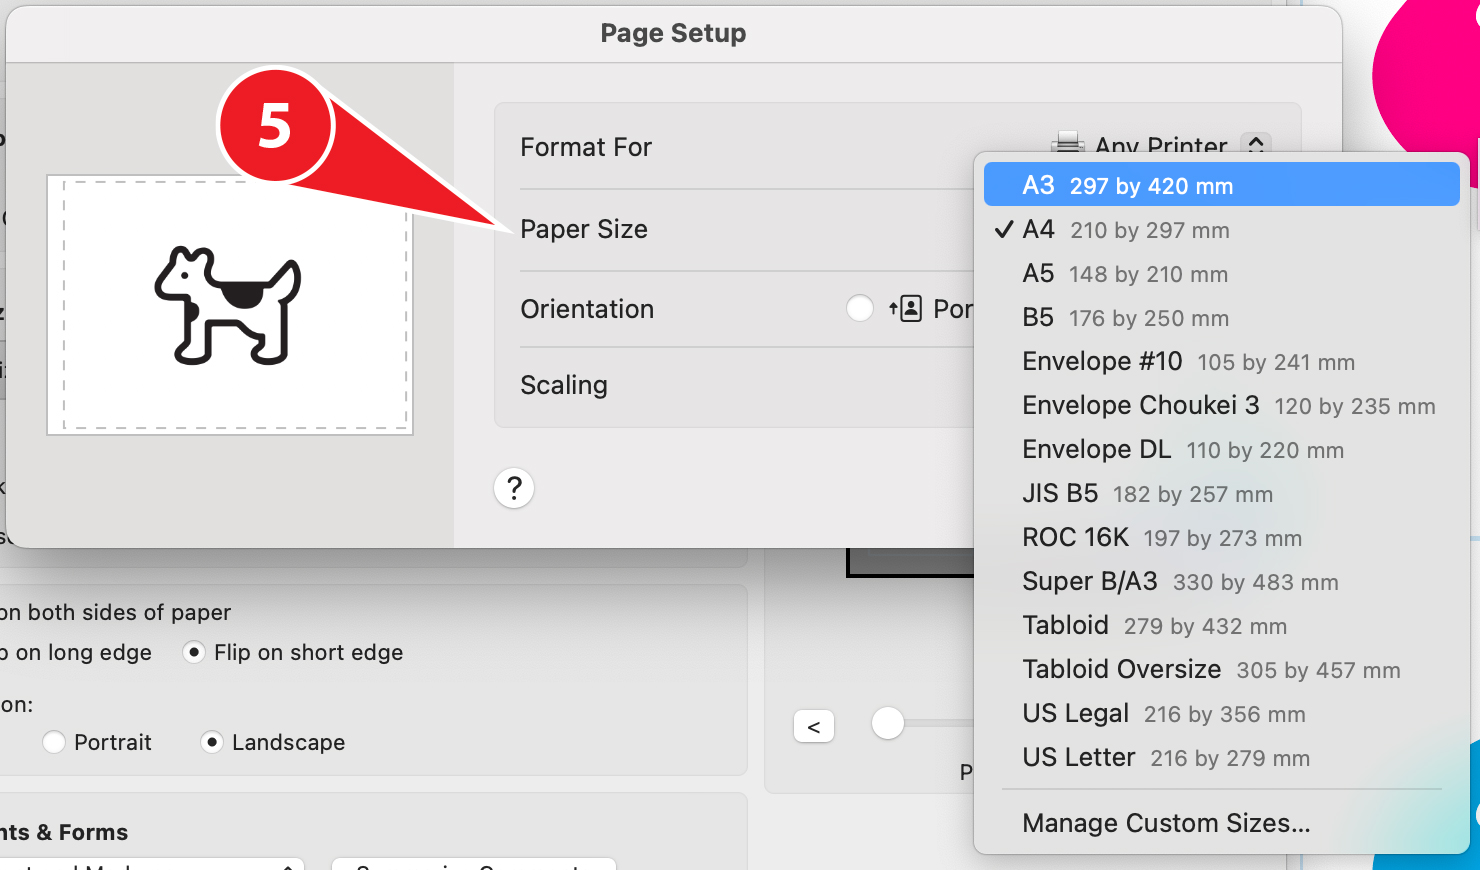Select the portrait orientation radio in Page Setup
Image resolution: width=1480 pixels, height=870 pixels.
(x=860, y=308)
